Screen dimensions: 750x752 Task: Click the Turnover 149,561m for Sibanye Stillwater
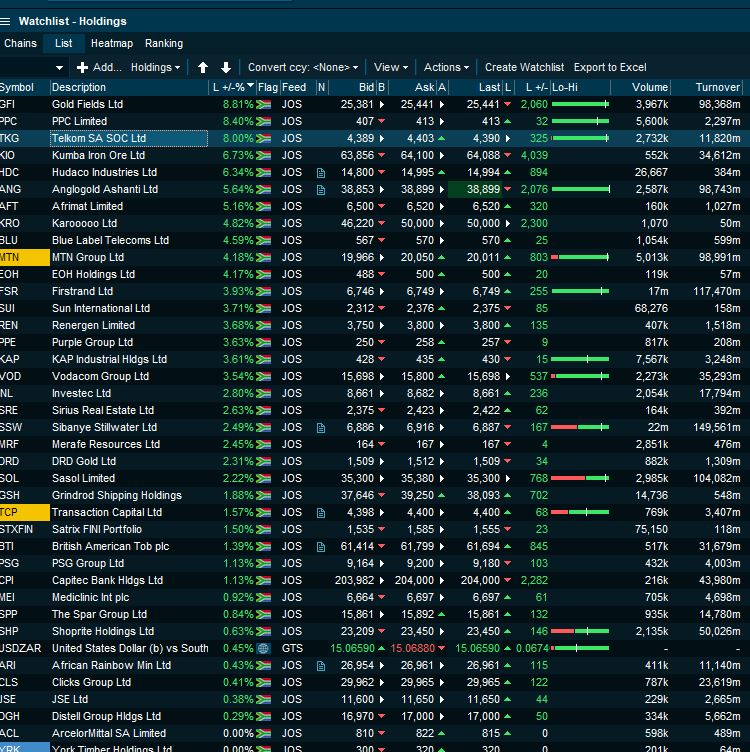click(x=717, y=427)
